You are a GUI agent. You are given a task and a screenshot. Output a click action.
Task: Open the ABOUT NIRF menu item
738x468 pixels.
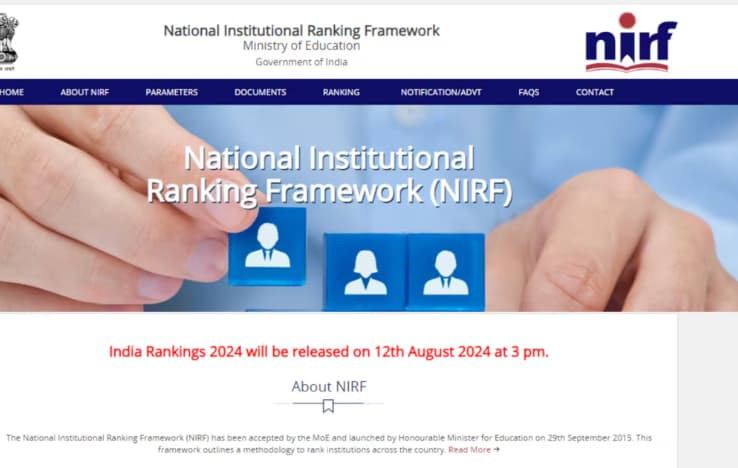[x=85, y=92]
